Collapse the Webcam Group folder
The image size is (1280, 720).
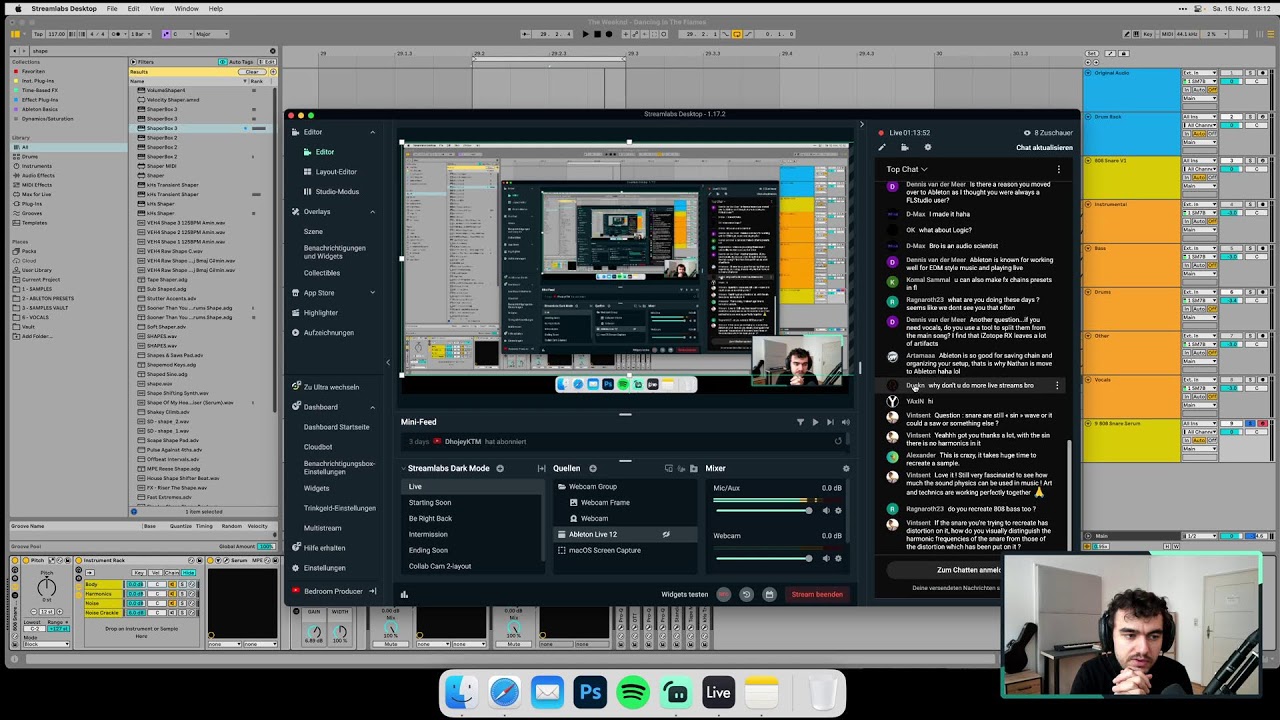click(x=562, y=487)
